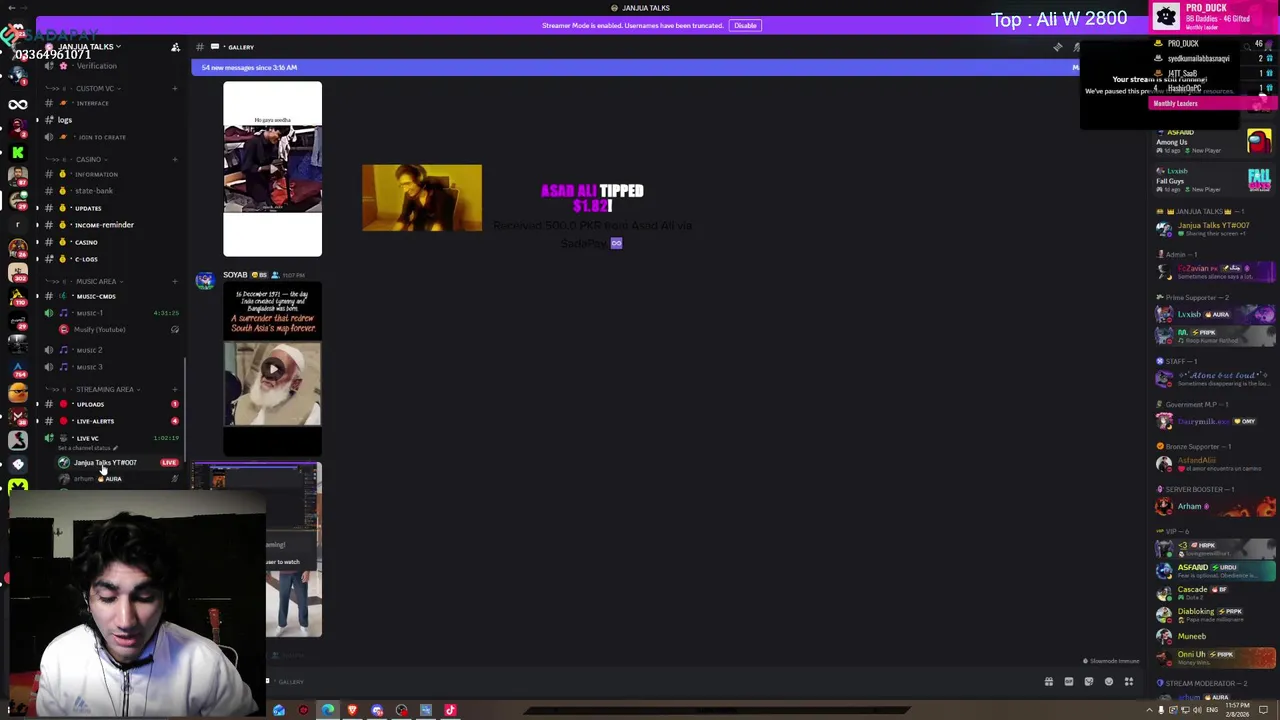1280x720 pixels.
Task: Launch Microsoft Edge from the taskbar
Action: 328,711
